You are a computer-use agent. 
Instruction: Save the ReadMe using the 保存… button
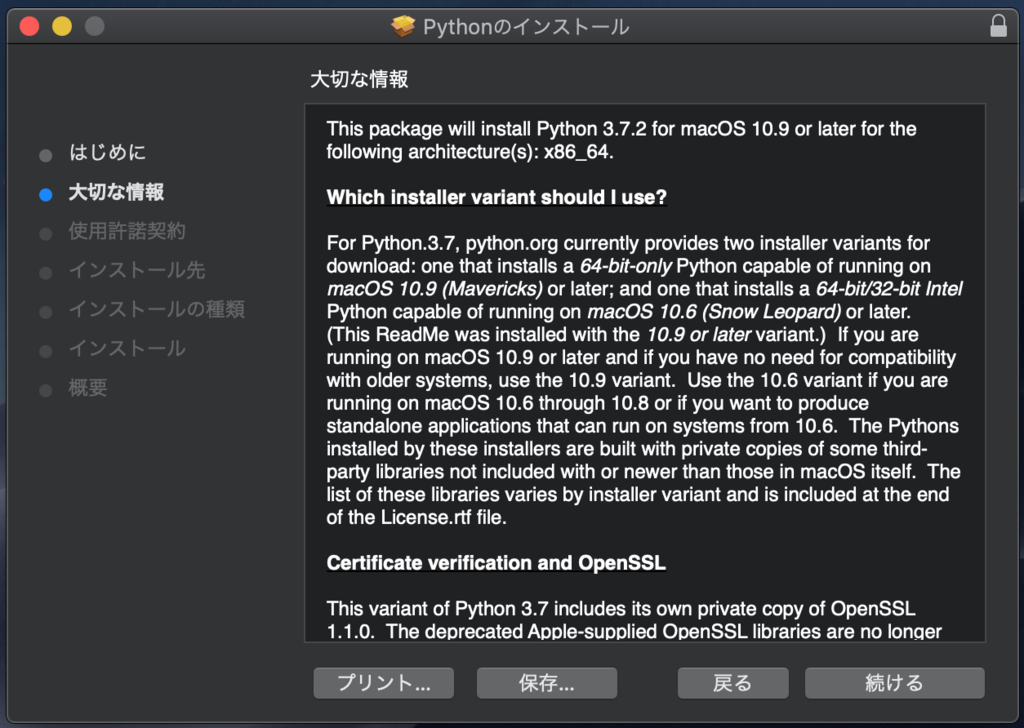pyautogui.click(x=546, y=683)
